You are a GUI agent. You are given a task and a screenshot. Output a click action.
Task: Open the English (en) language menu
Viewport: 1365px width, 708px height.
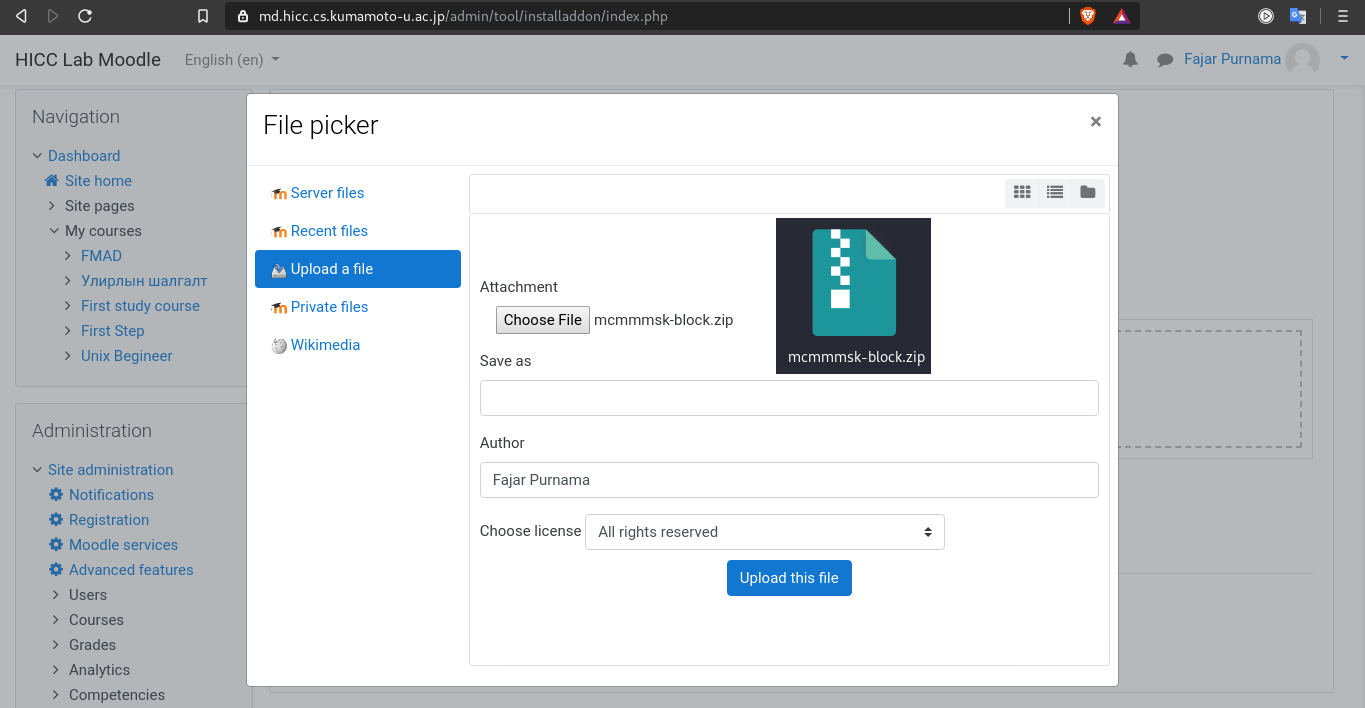(232, 60)
